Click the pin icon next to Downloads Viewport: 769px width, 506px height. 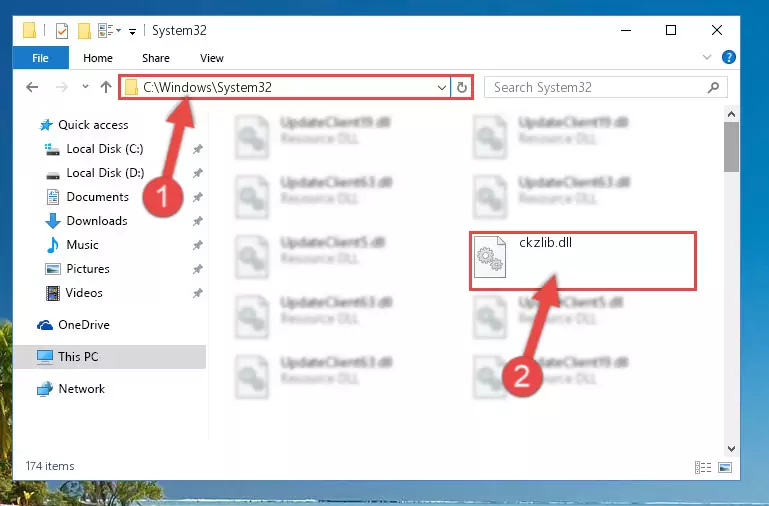197,221
